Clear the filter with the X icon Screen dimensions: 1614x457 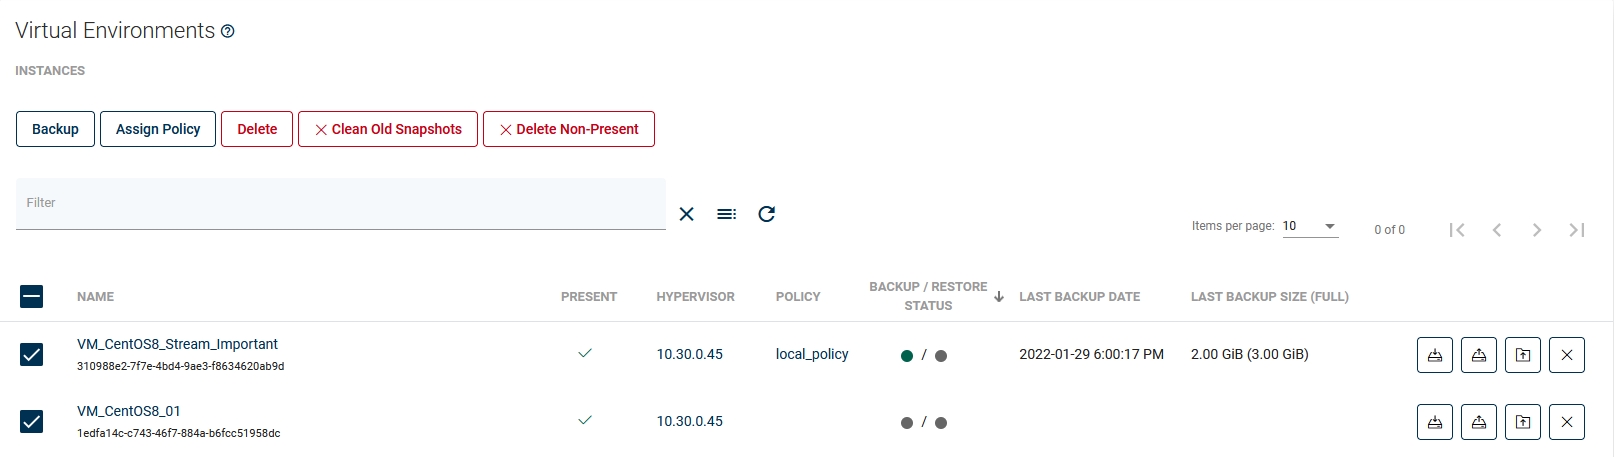point(686,214)
